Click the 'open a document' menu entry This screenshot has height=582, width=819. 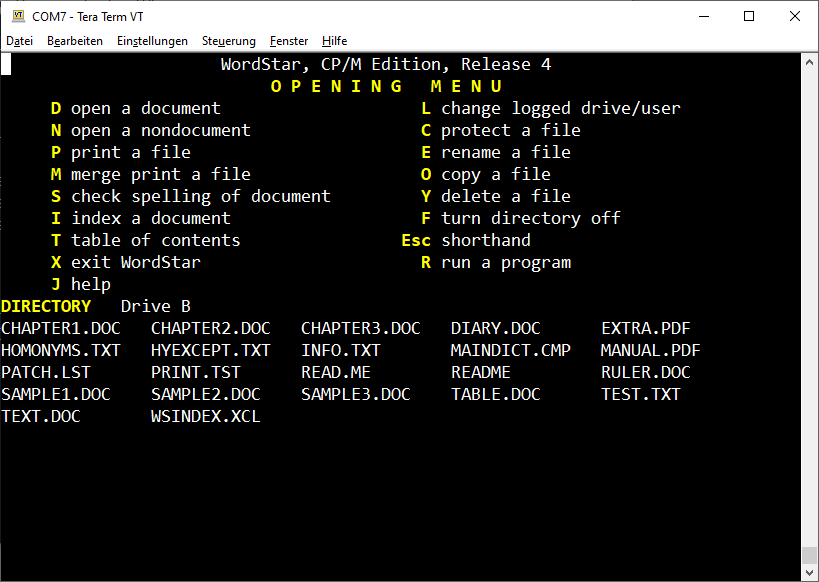pos(145,108)
